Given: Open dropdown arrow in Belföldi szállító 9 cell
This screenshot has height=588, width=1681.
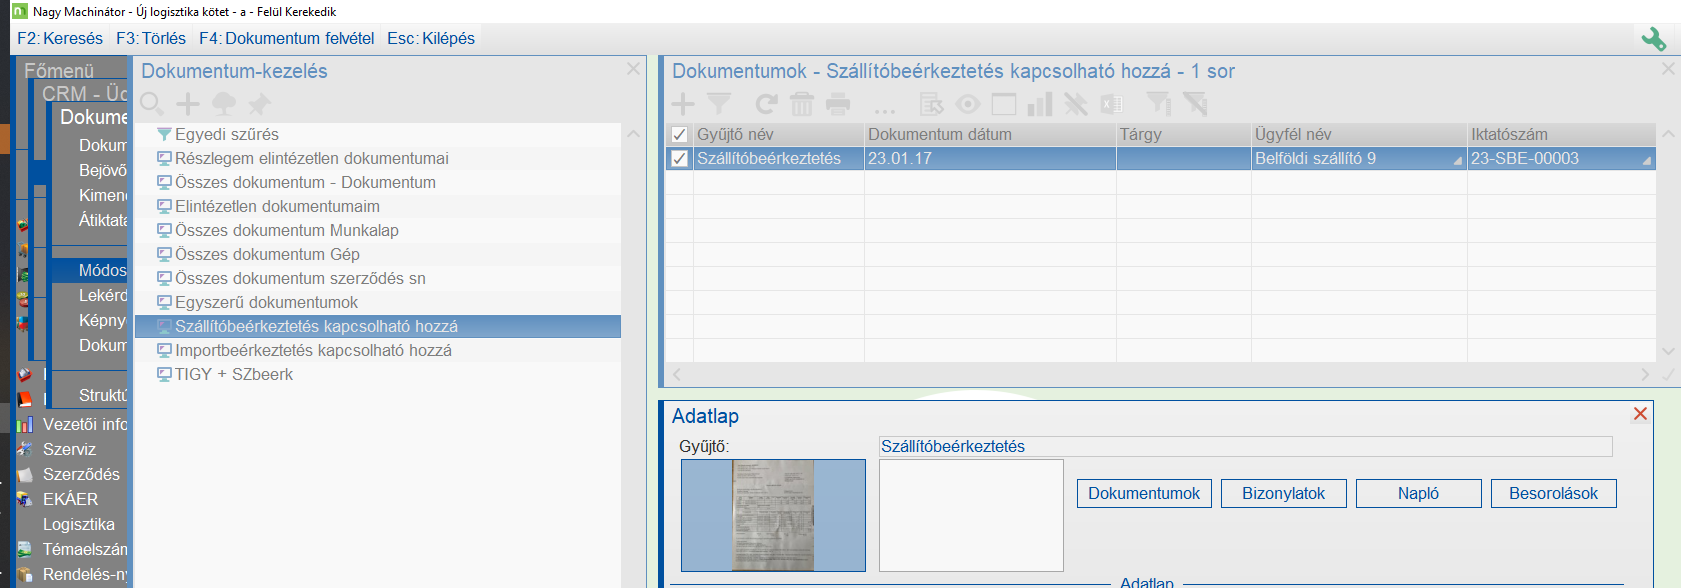Looking at the screenshot, I should click(x=1457, y=161).
